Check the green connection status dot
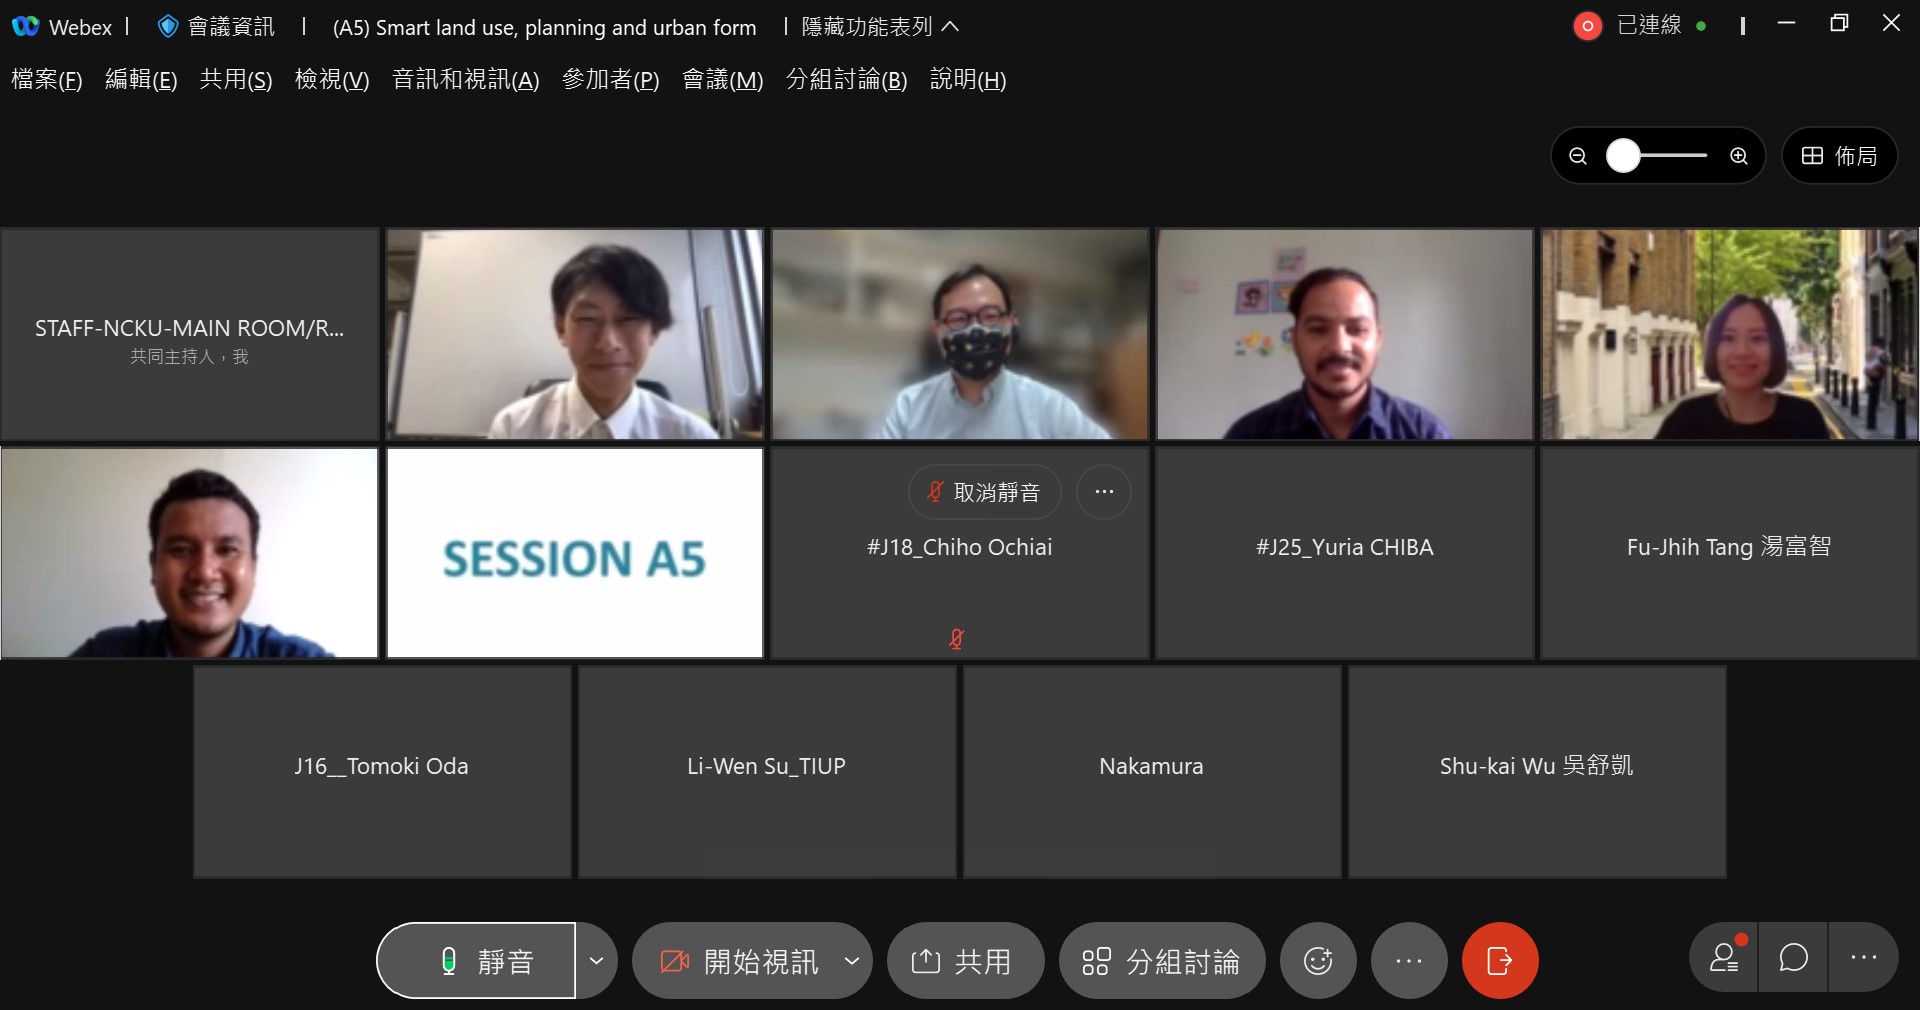The height and width of the screenshot is (1010, 1920). (1701, 27)
